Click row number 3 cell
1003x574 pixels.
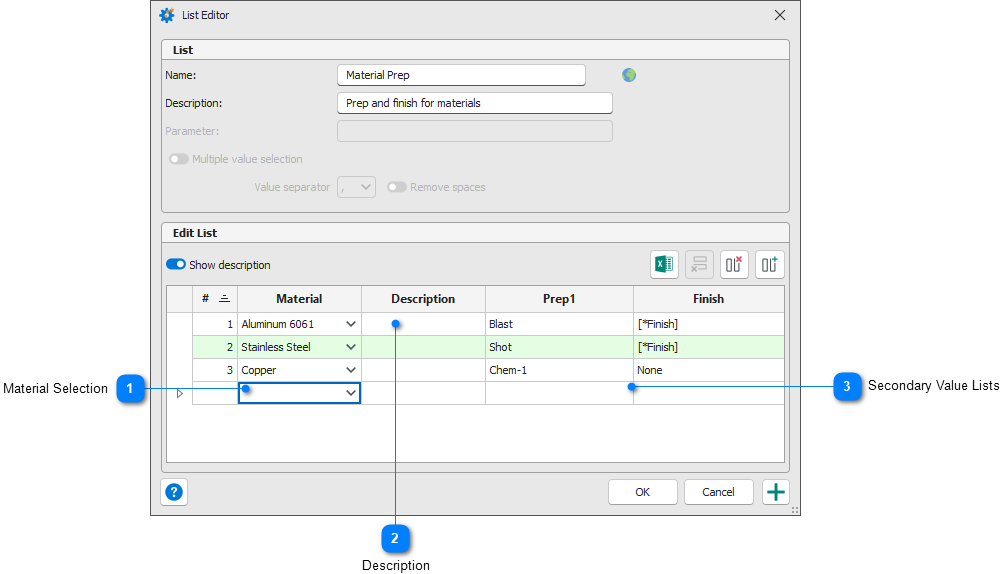click(x=215, y=370)
